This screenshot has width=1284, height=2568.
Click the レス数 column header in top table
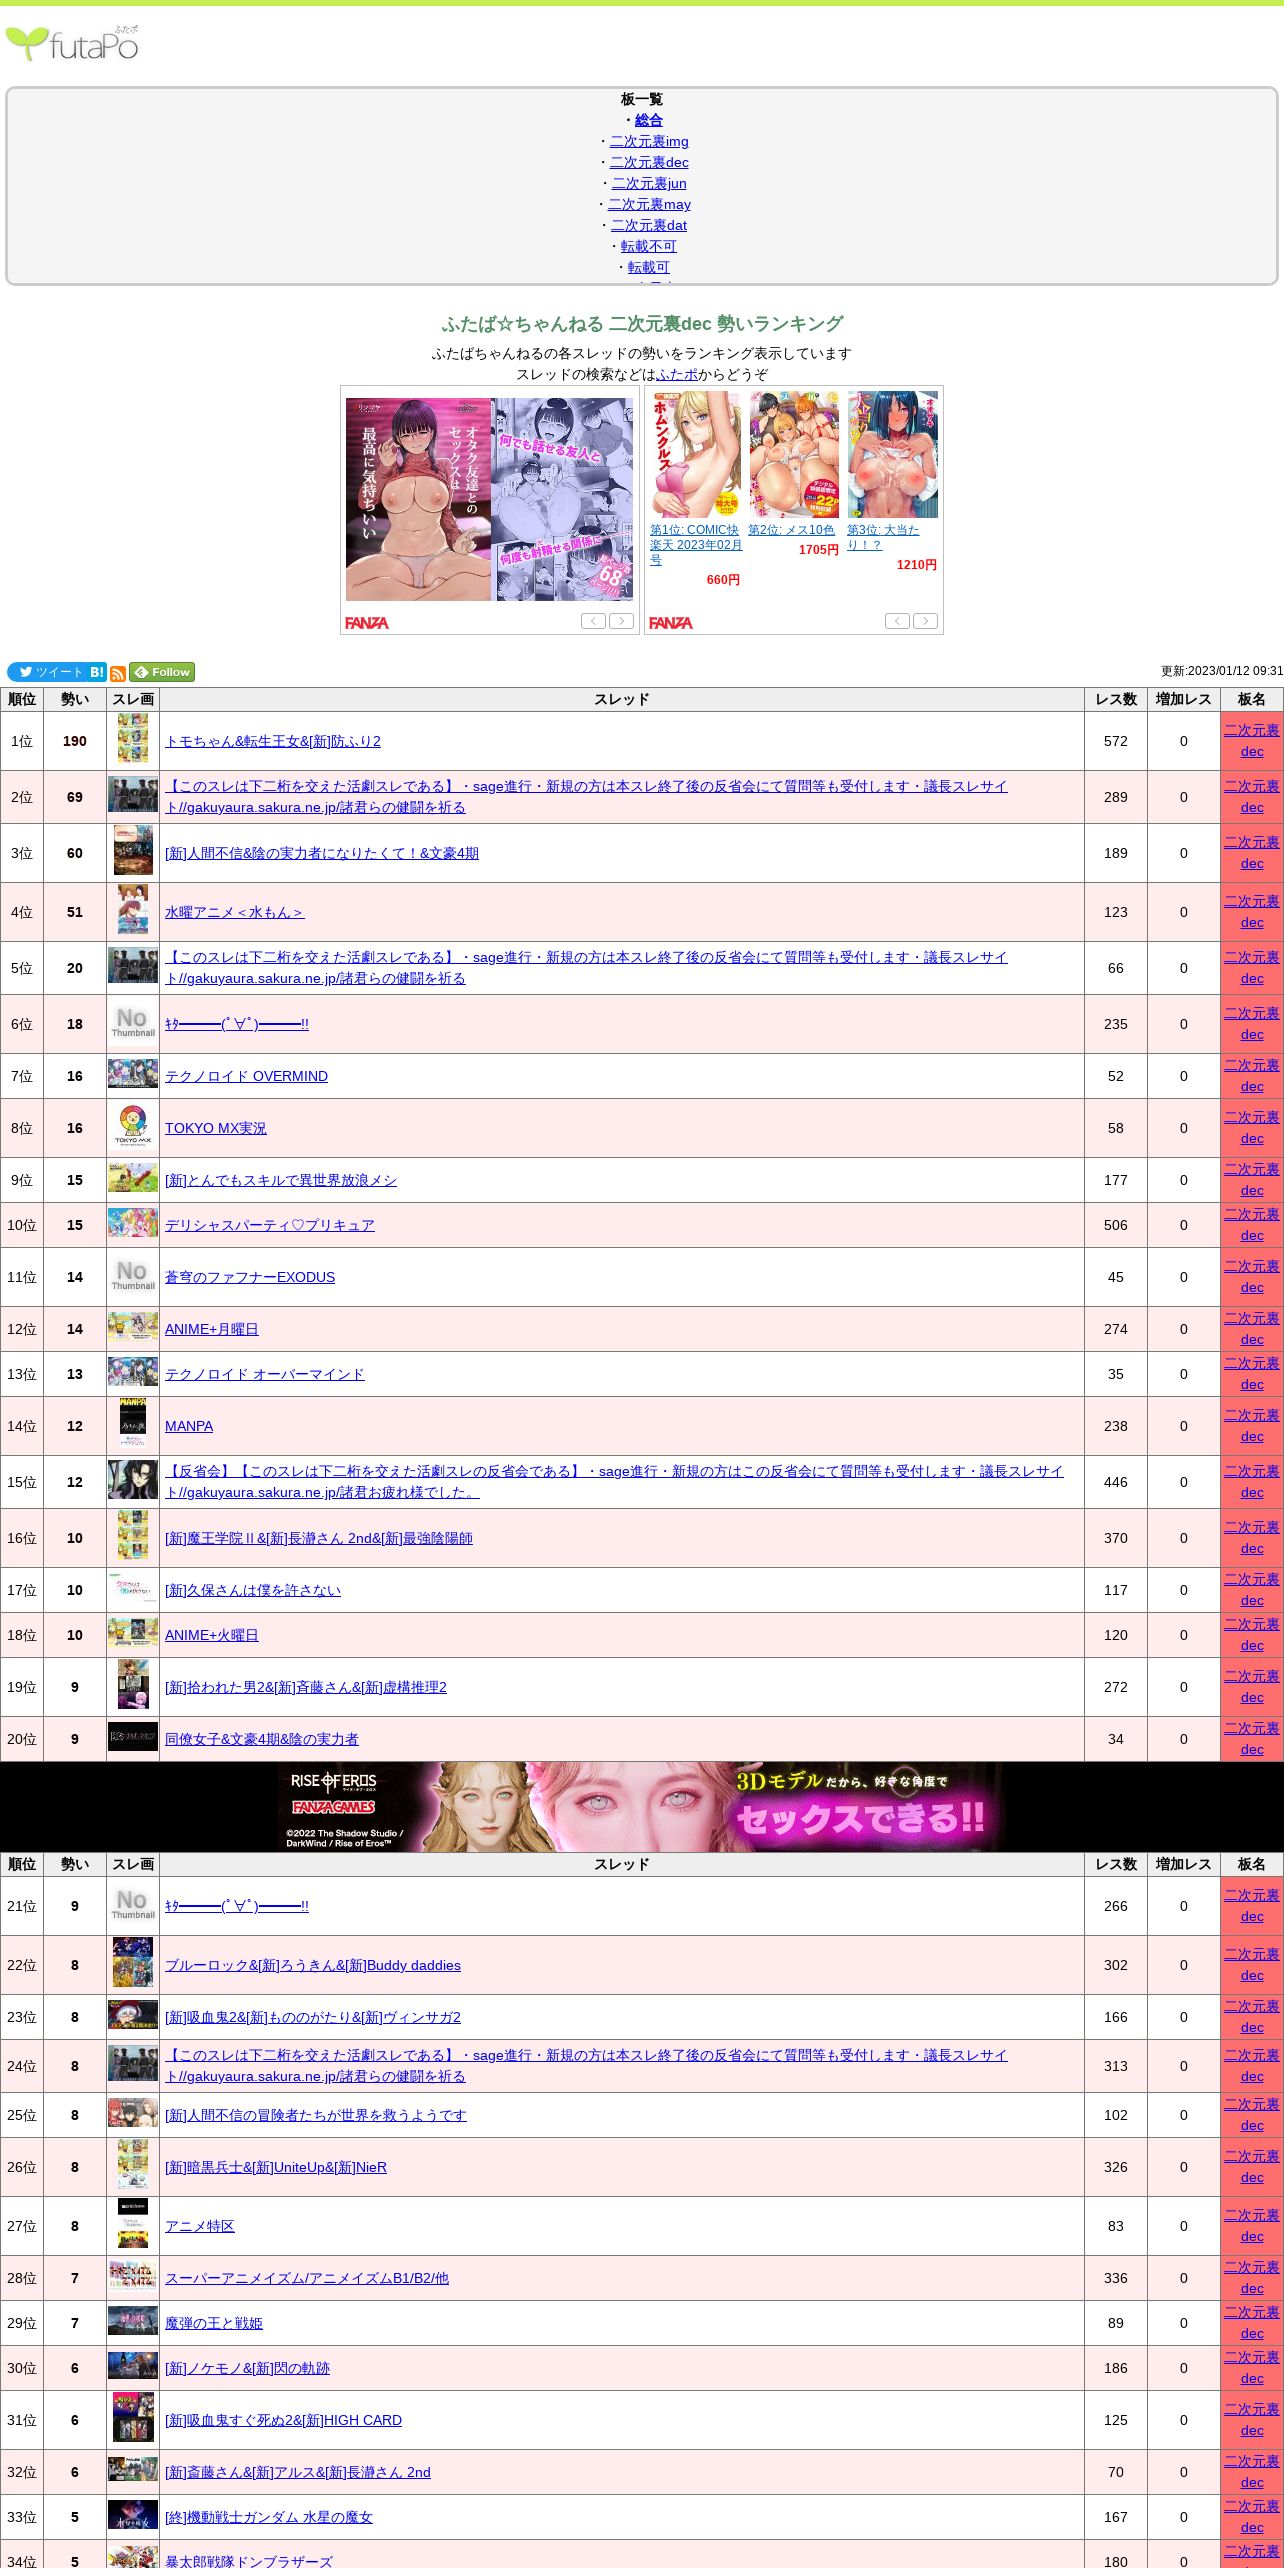point(1116,699)
